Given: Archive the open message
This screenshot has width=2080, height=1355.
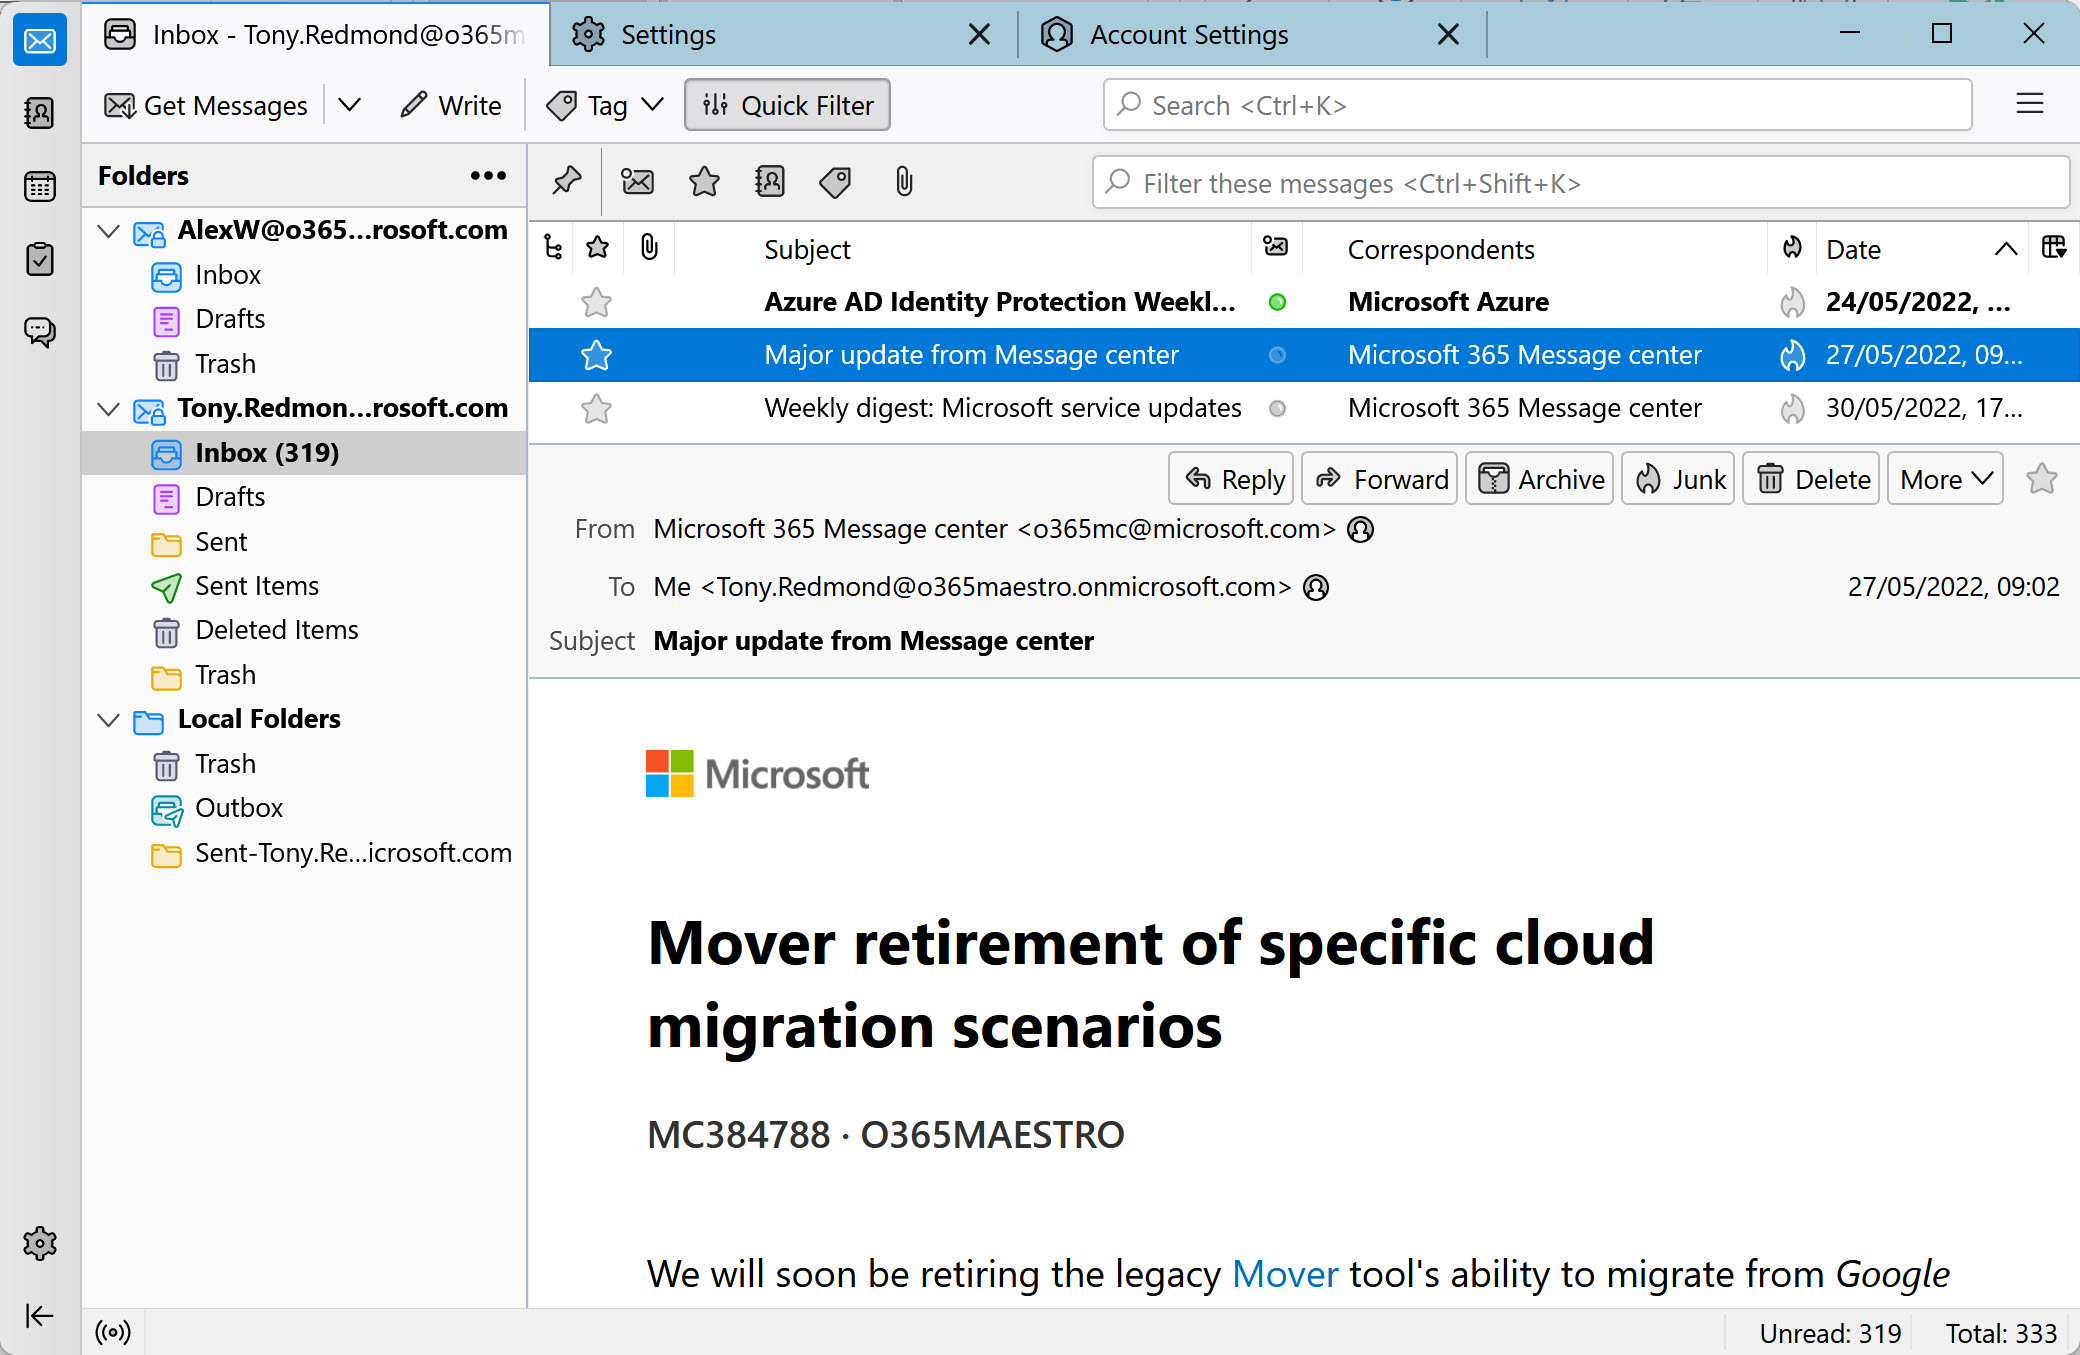Looking at the screenshot, I should pyautogui.click(x=1539, y=479).
